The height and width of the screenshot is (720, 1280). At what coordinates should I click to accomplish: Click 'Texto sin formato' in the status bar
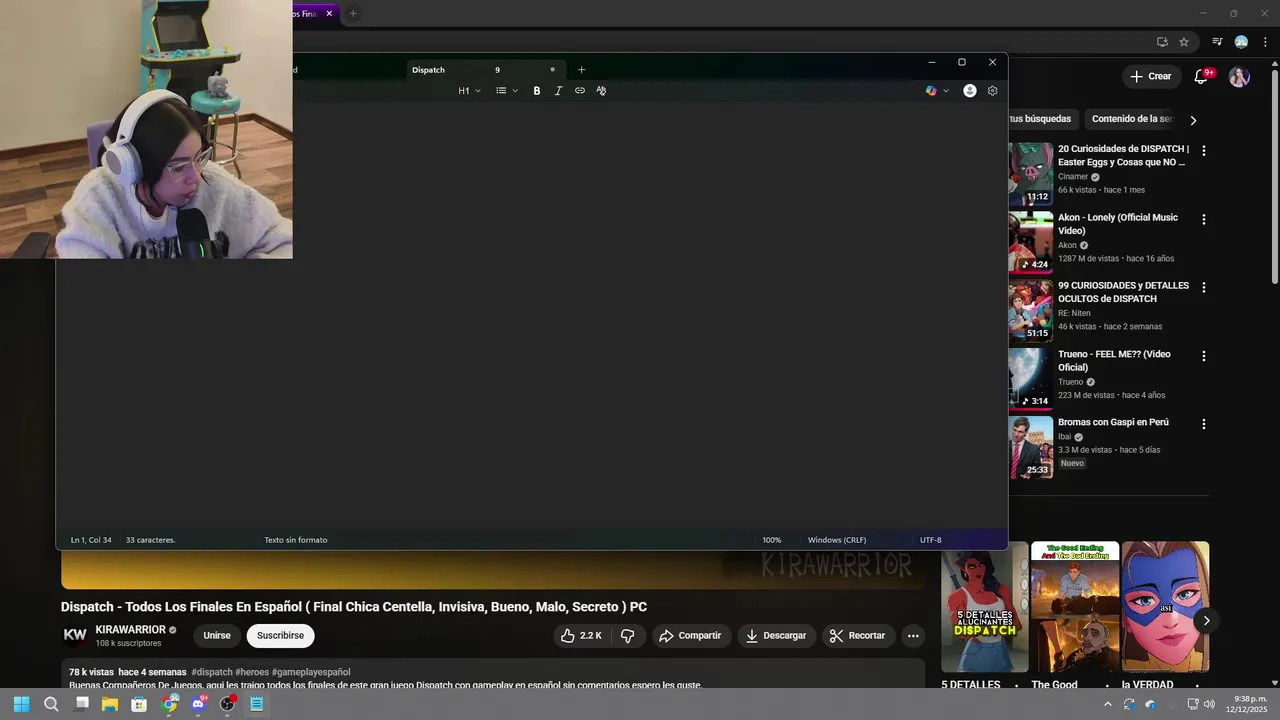[296, 540]
